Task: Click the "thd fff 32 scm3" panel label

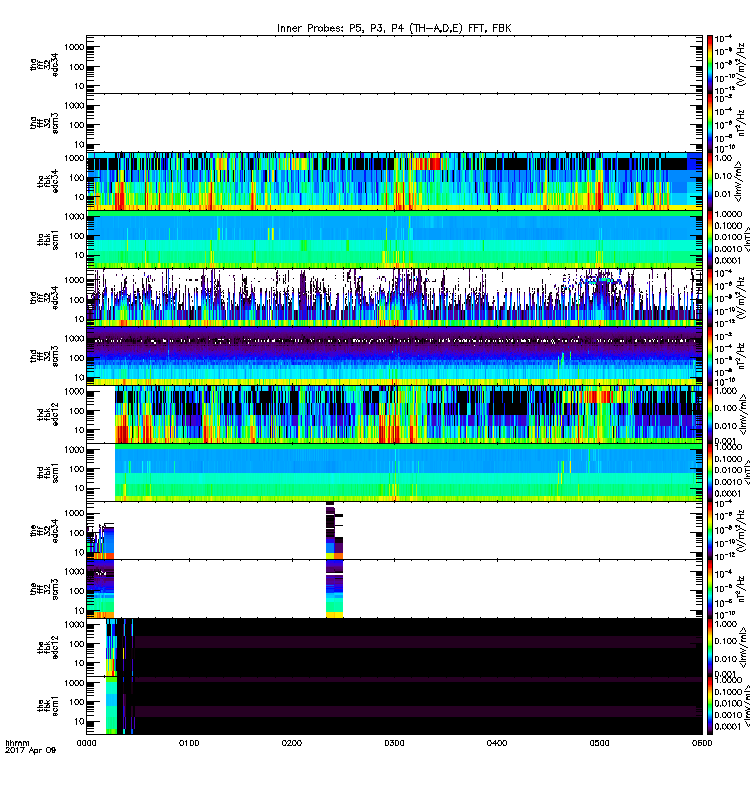Action: 44,356
